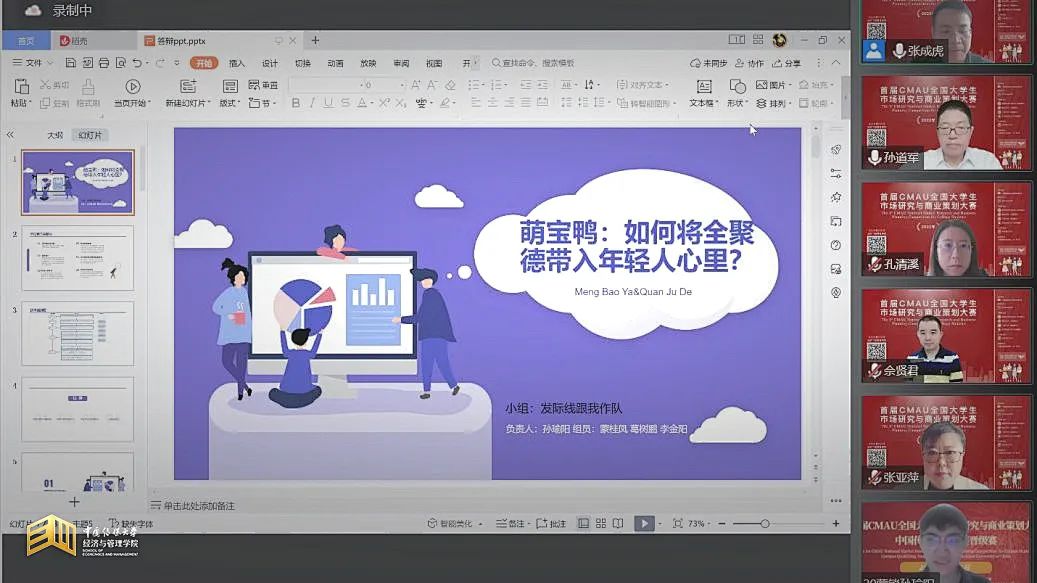
Task: Toggle Bold formatting
Action: [296, 103]
